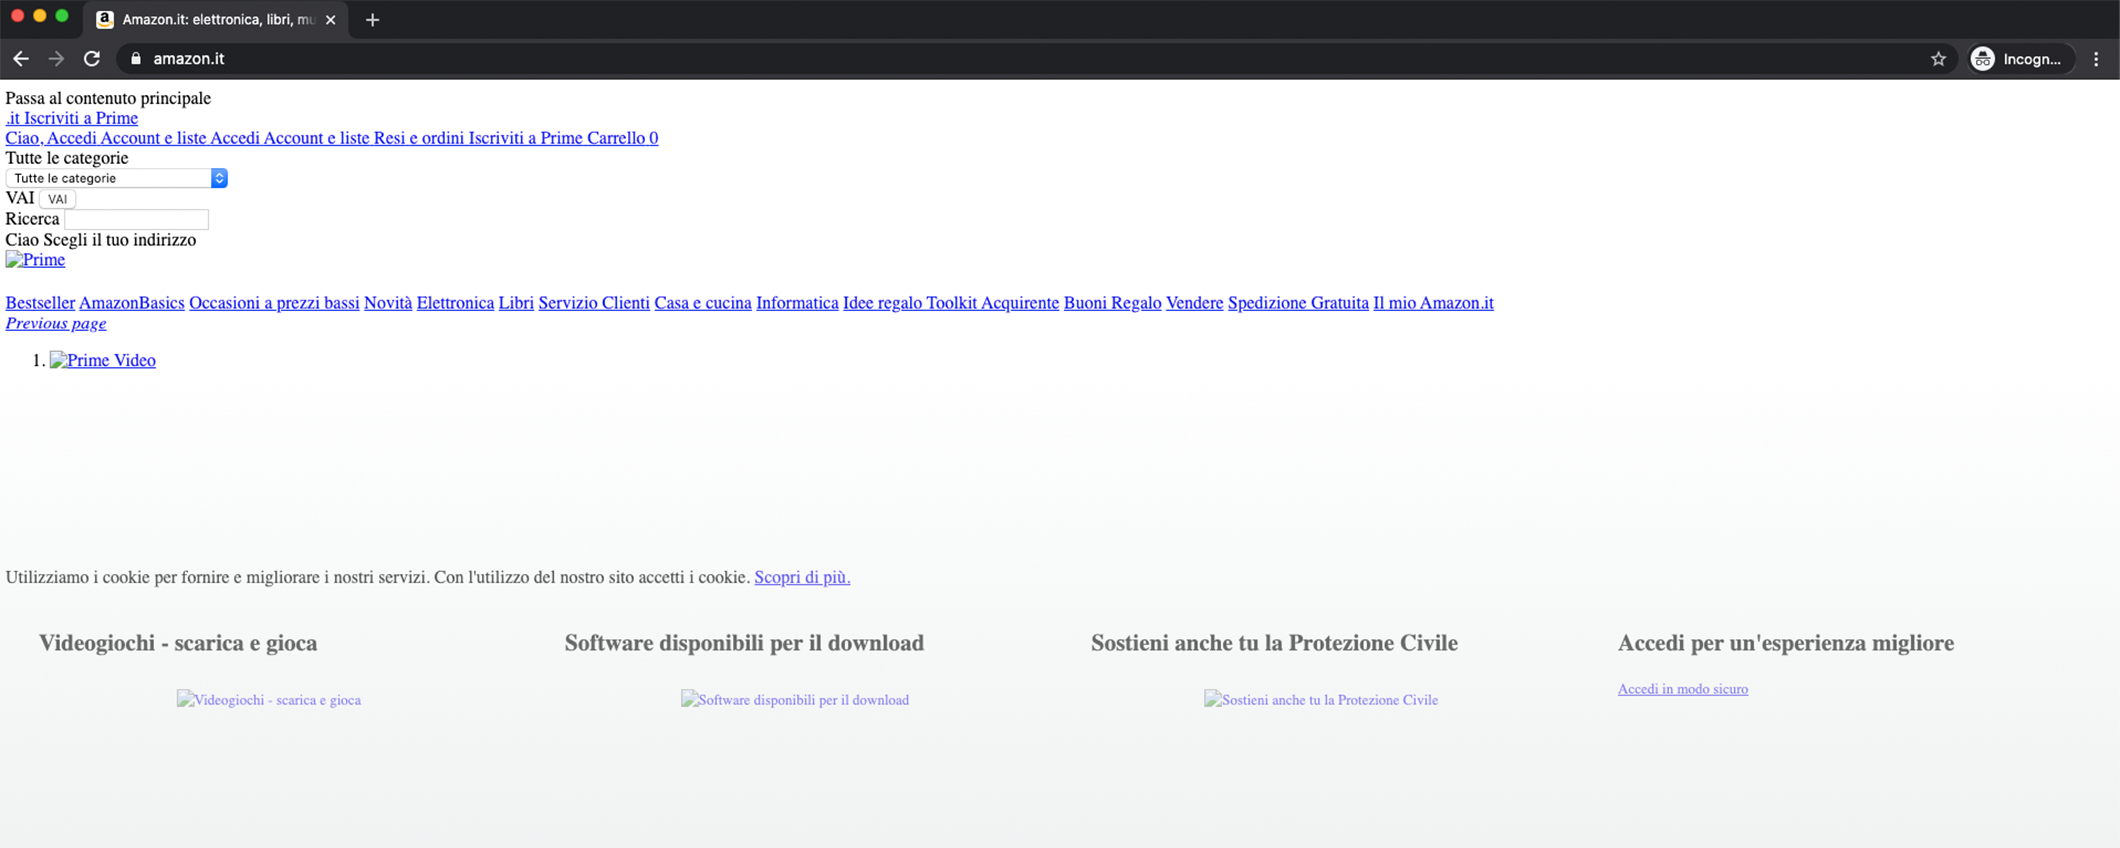The height and width of the screenshot is (848, 2120).
Task: Click Ciao, Accedi Account e liste
Action: tap(106, 138)
